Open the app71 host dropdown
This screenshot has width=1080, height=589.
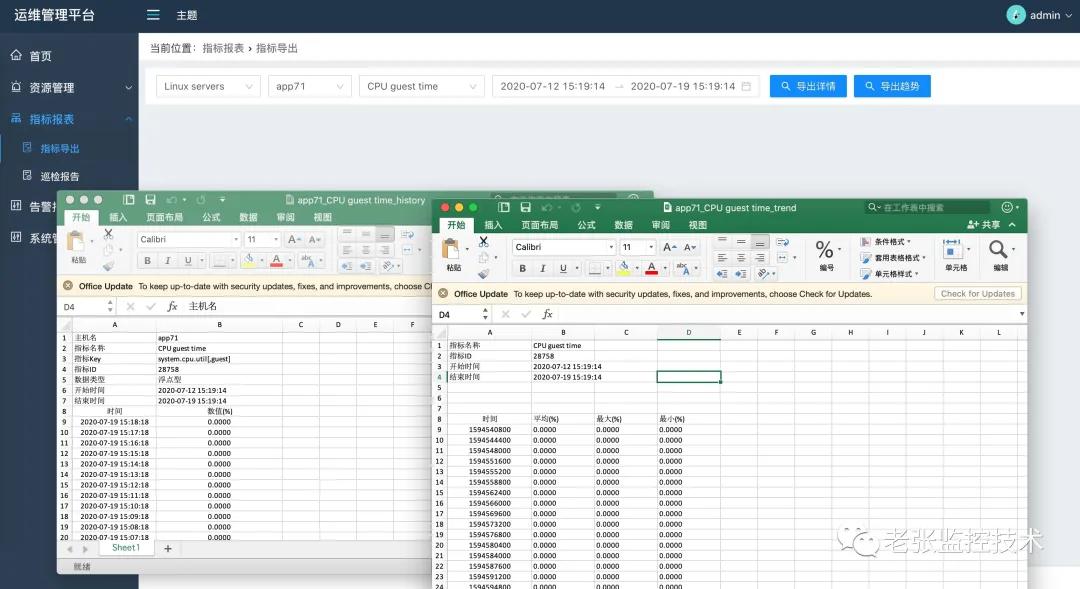click(x=310, y=86)
